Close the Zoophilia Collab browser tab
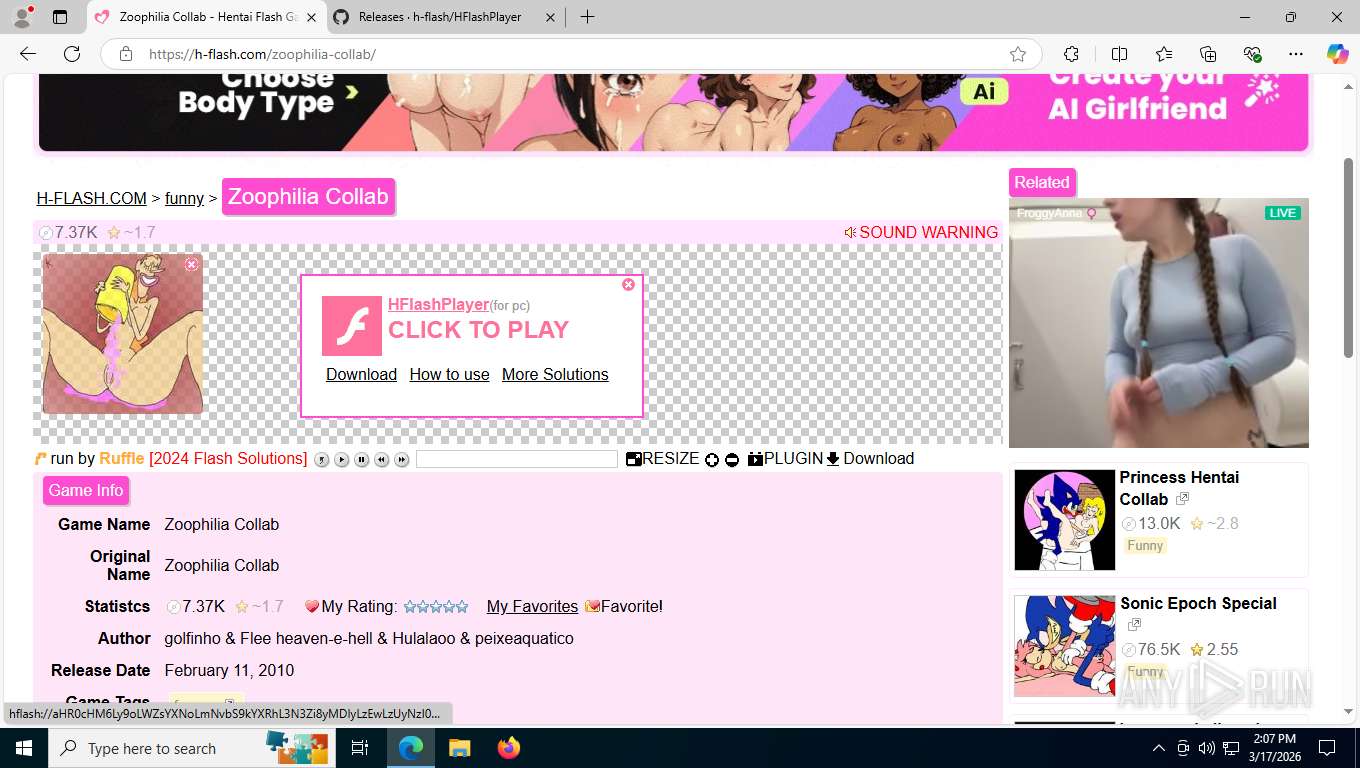This screenshot has width=1360, height=768. [x=310, y=17]
